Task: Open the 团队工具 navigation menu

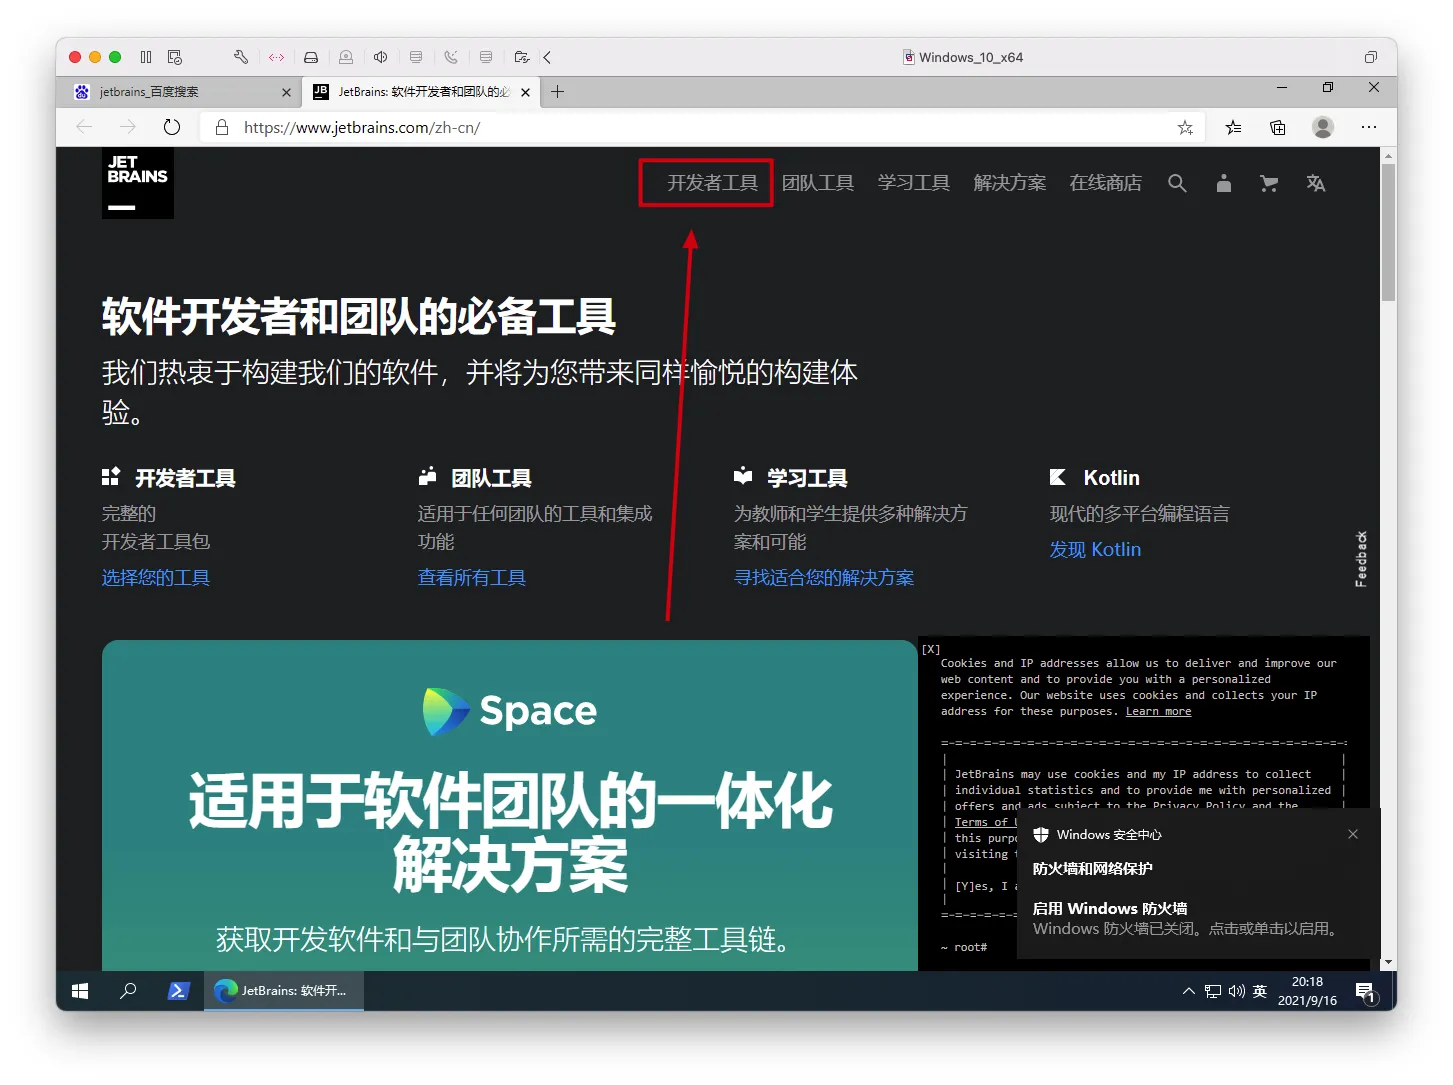Action: 818,183
